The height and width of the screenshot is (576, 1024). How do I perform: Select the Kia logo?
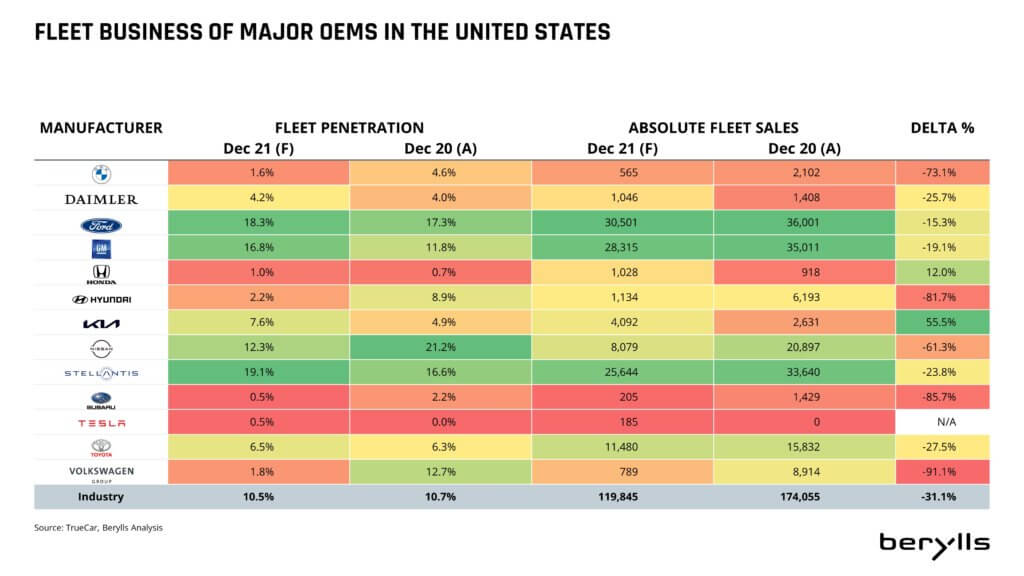(x=101, y=324)
